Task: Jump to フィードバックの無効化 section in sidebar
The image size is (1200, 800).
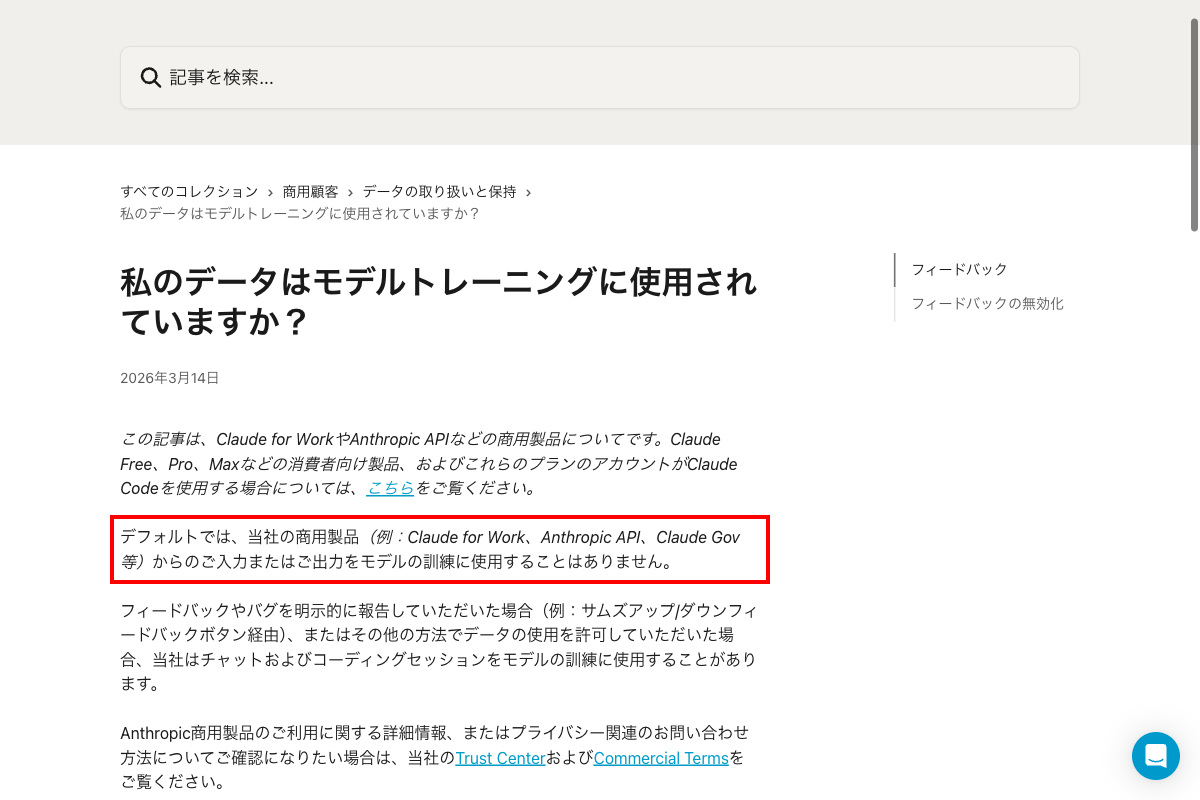Action: click(x=987, y=303)
